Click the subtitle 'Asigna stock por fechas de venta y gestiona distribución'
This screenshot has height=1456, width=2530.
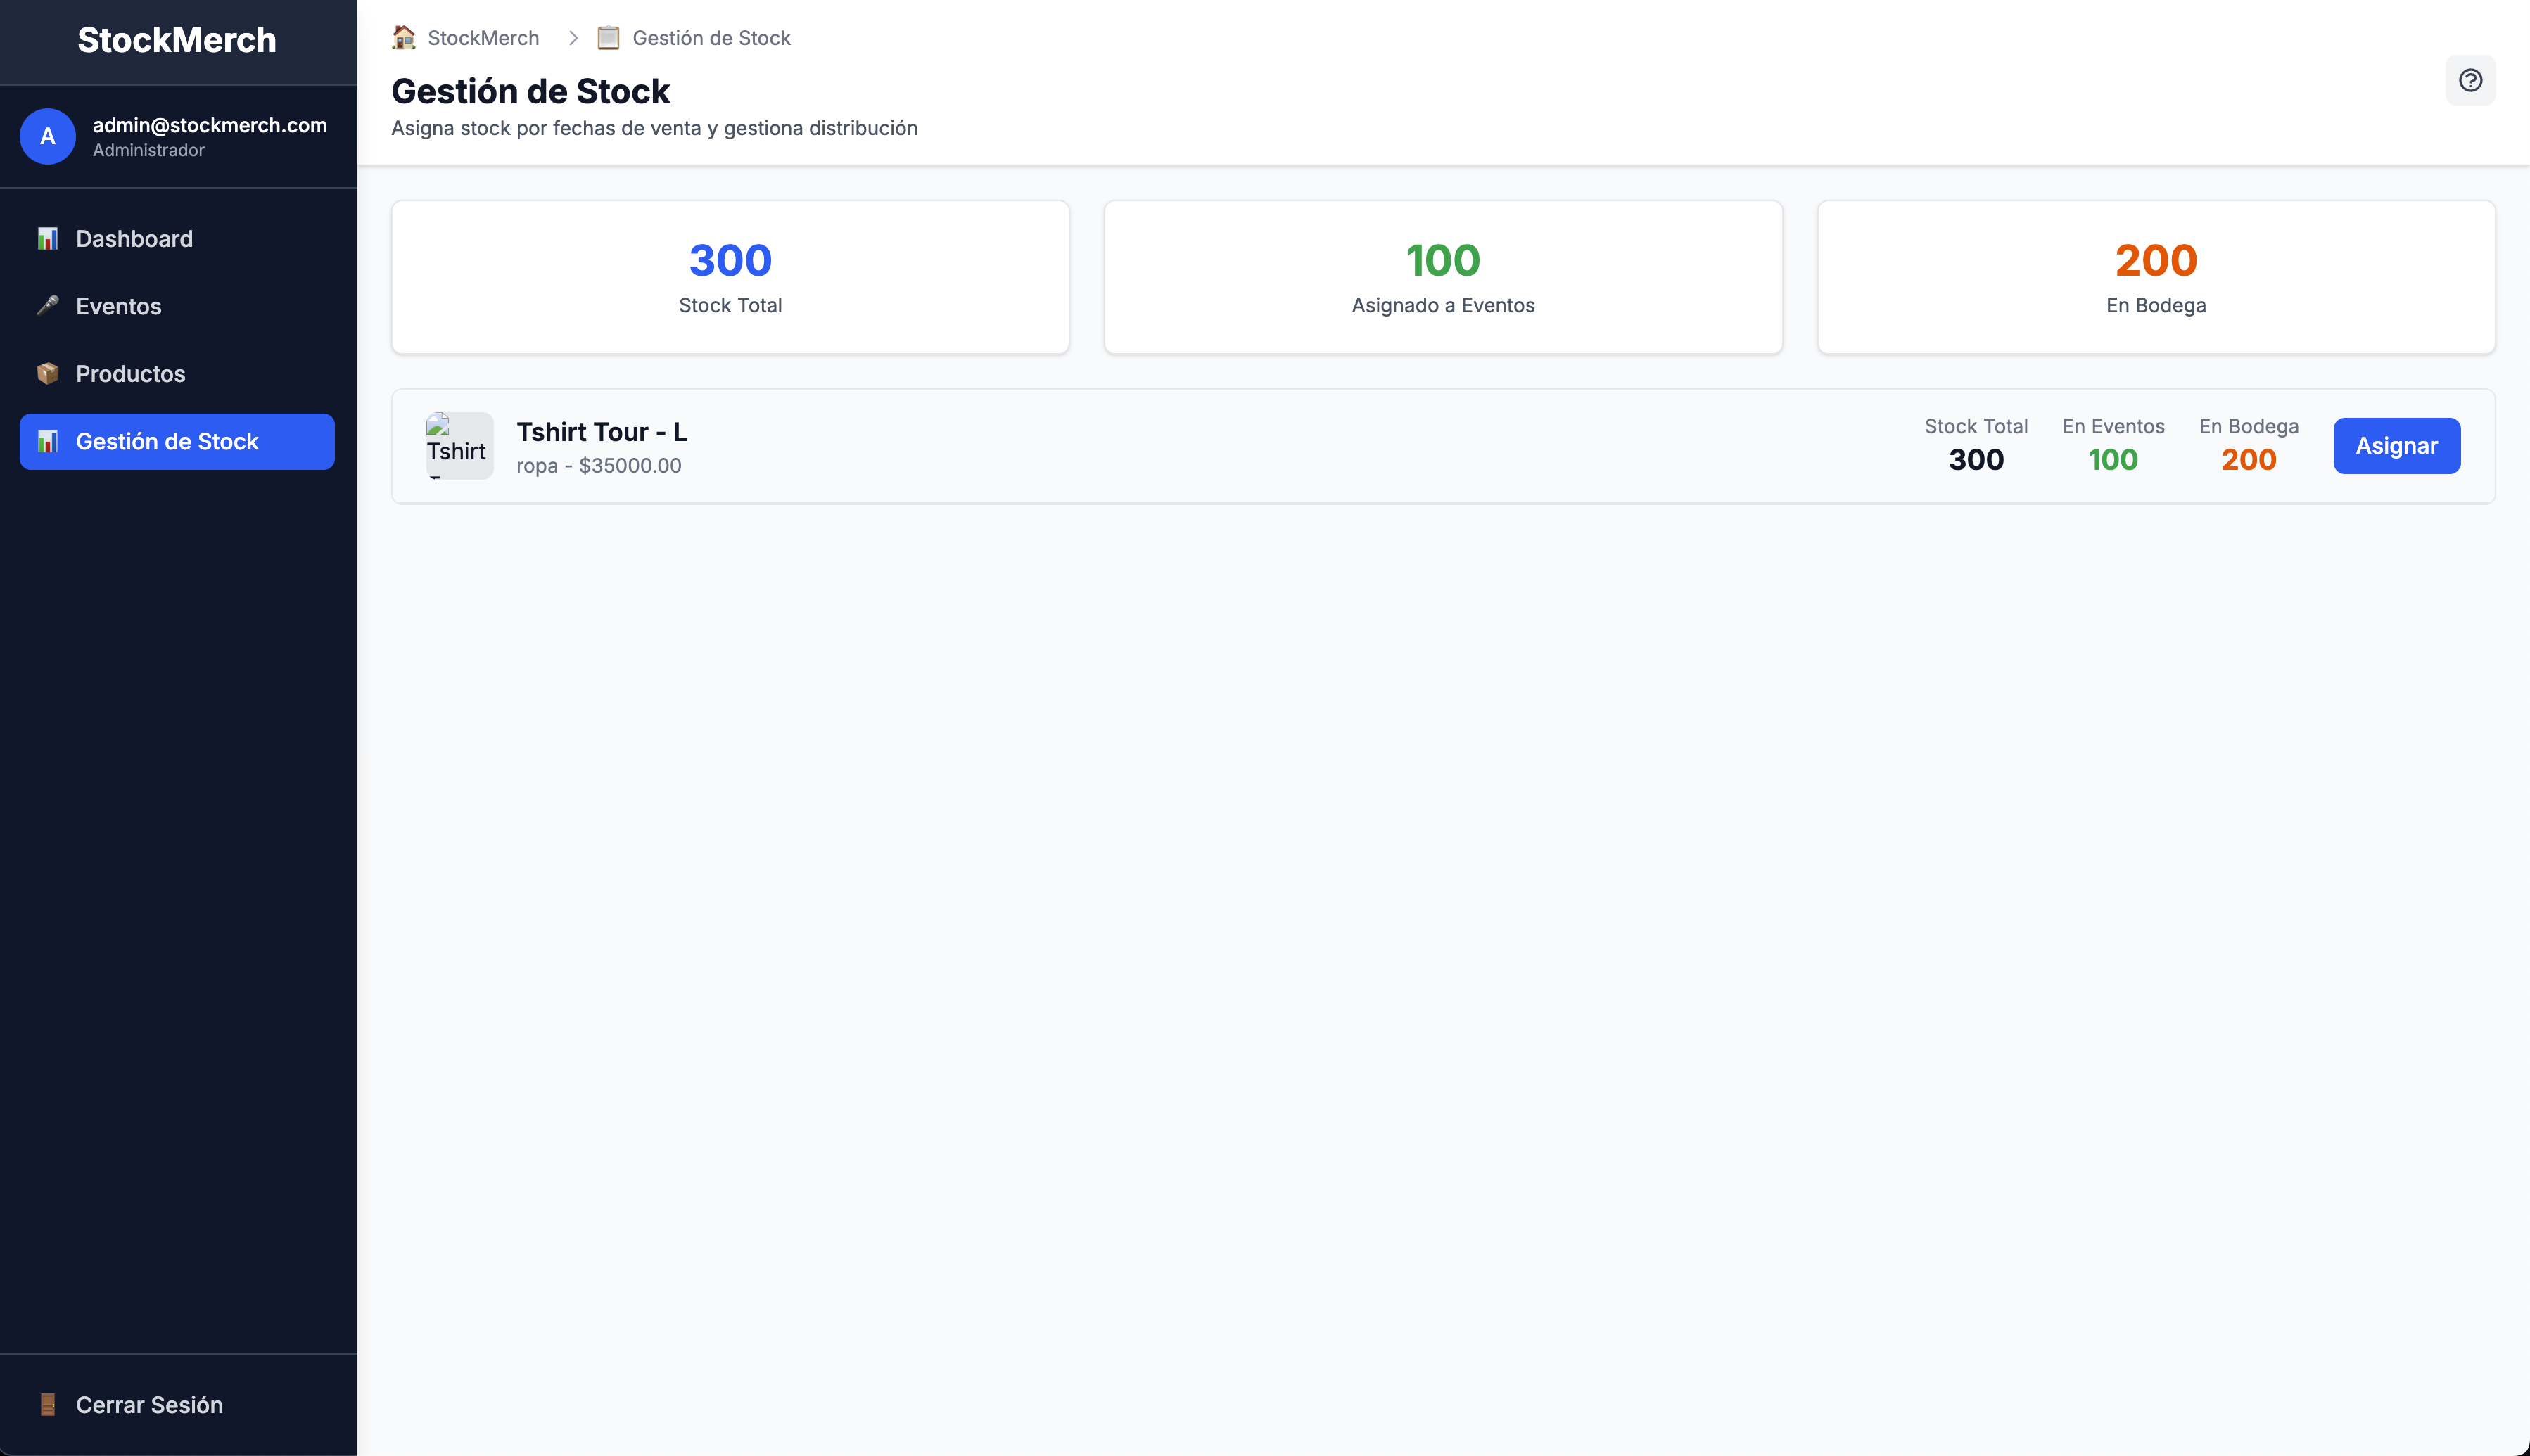(x=654, y=128)
